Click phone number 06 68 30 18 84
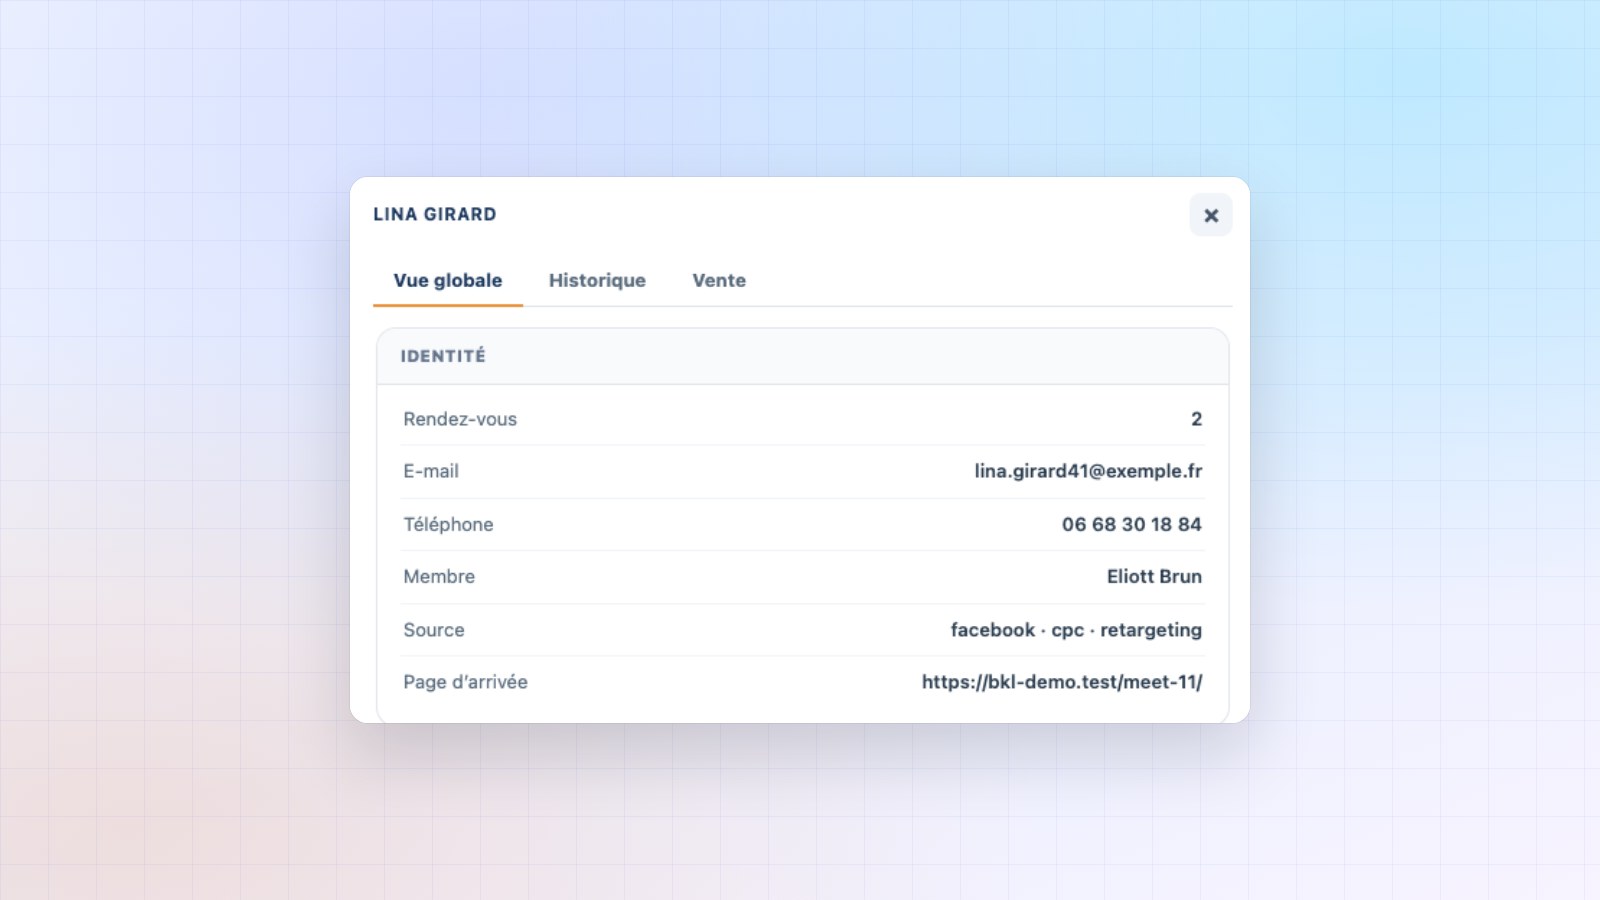Screen dimensions: 1600x900 1132,524
